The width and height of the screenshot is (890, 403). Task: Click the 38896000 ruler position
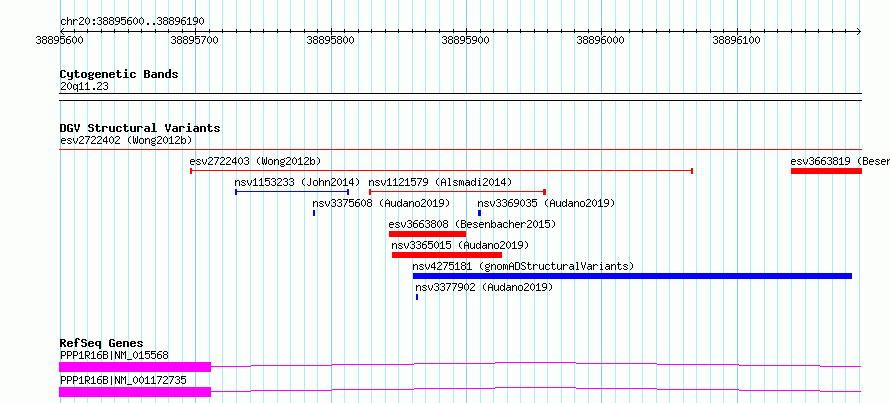click(x=602, y=40)
